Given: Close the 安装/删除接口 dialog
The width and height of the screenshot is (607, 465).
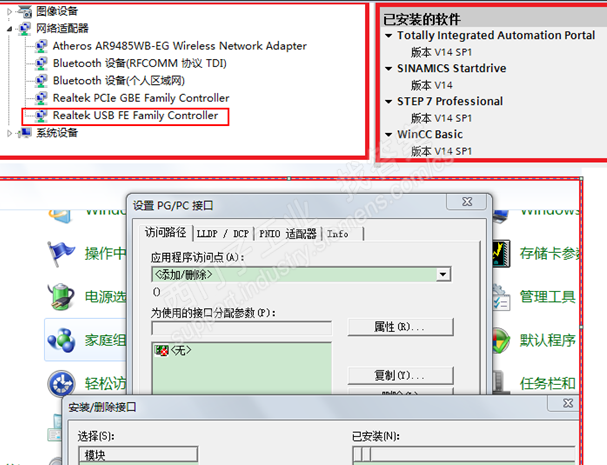Looking at the screenshot, I should point(568,403).
